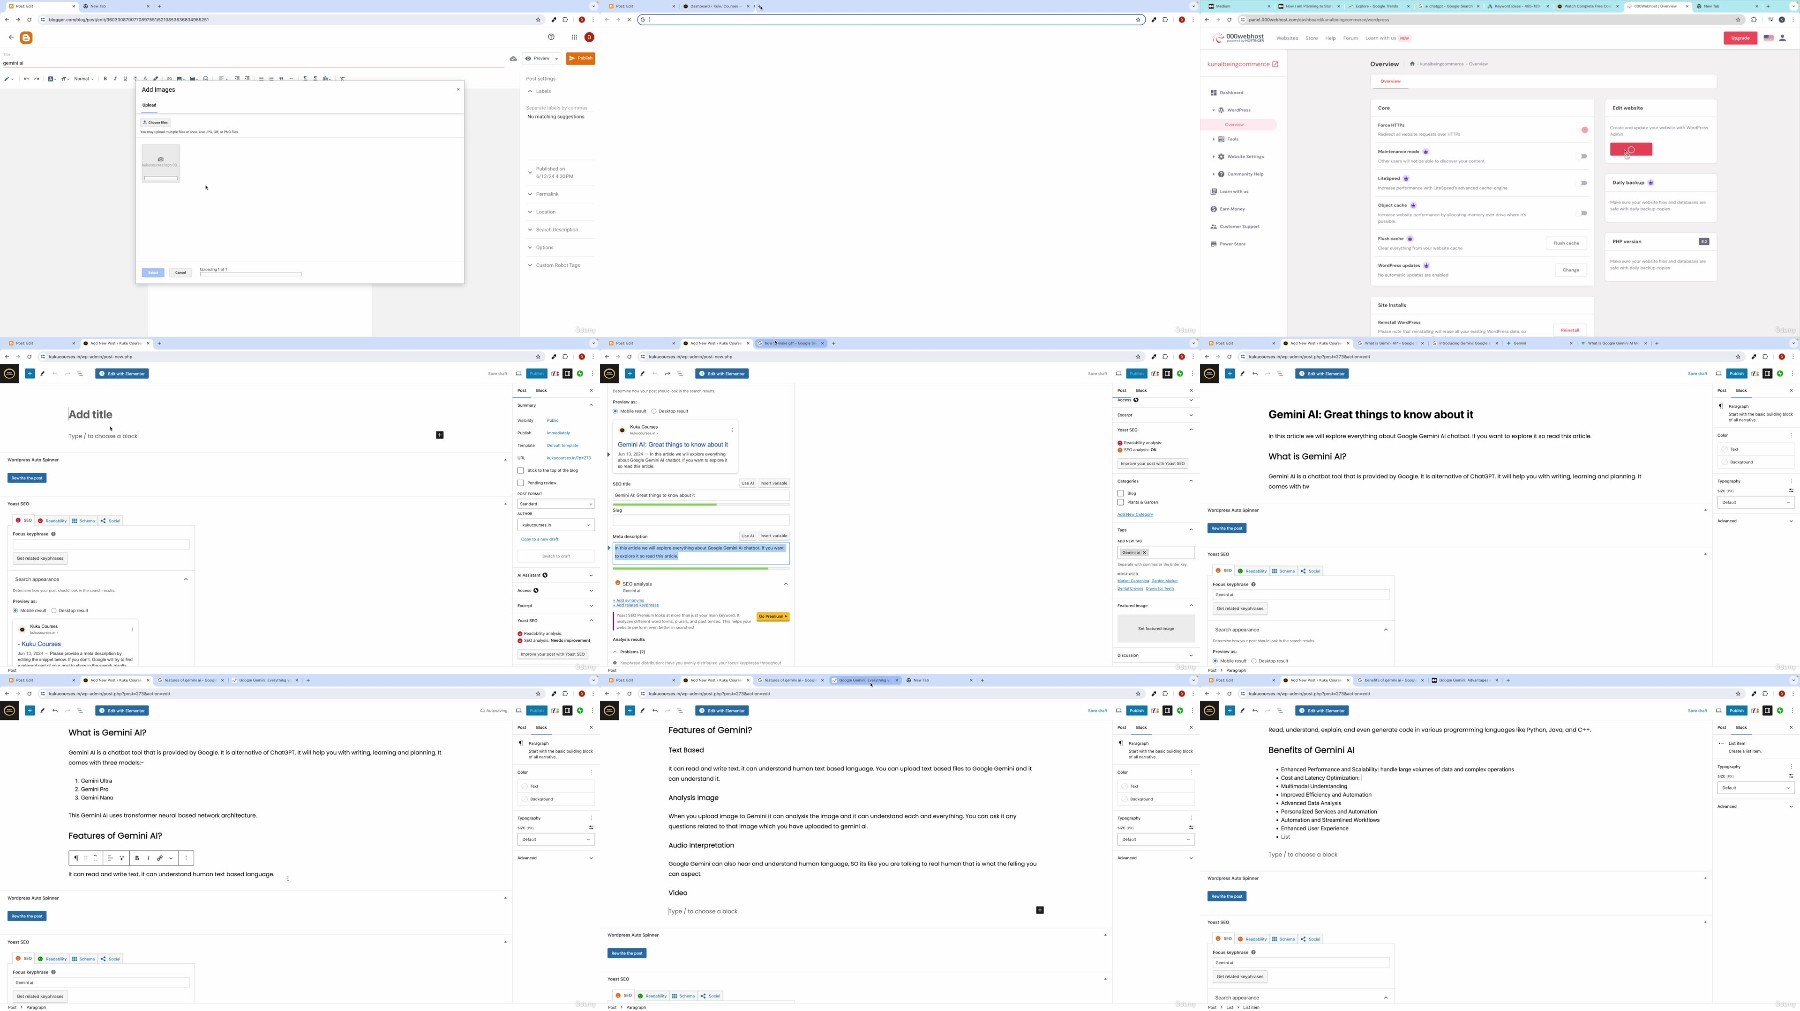This screenshot has height=1011, width=1800.
Task: Toggle bold in Blogger's formatting toolbar
Action: pyautogui.click(x=106, y=78)
